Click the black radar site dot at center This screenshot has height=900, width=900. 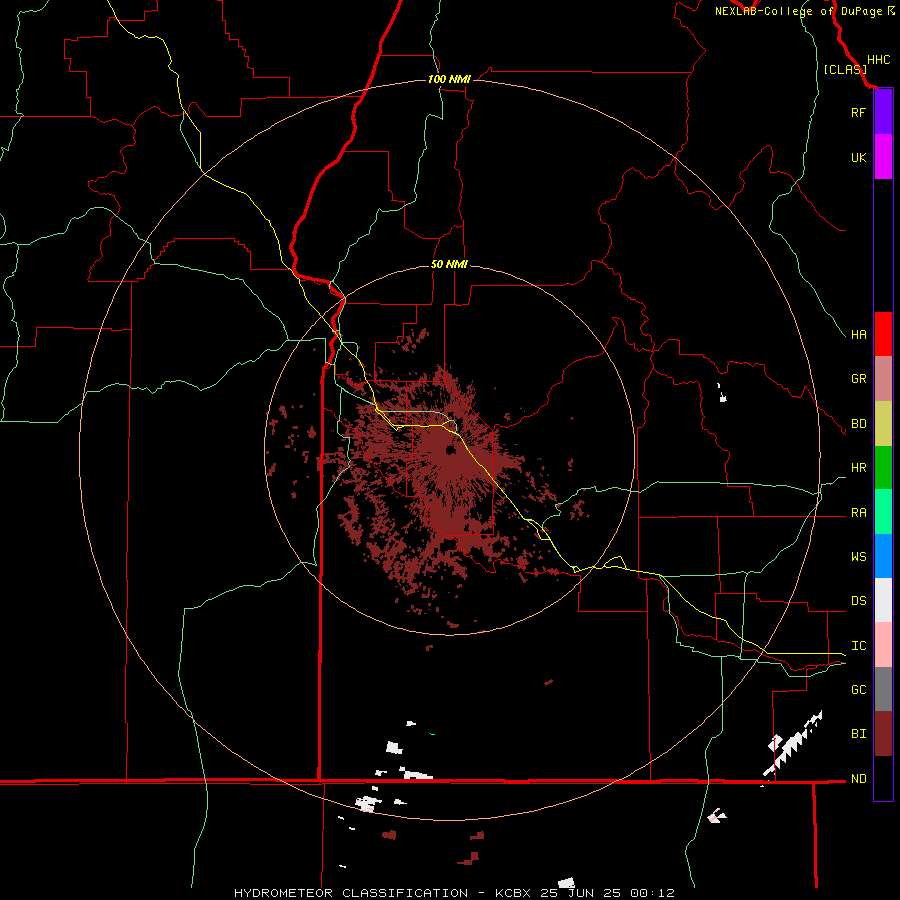point(451,450)
